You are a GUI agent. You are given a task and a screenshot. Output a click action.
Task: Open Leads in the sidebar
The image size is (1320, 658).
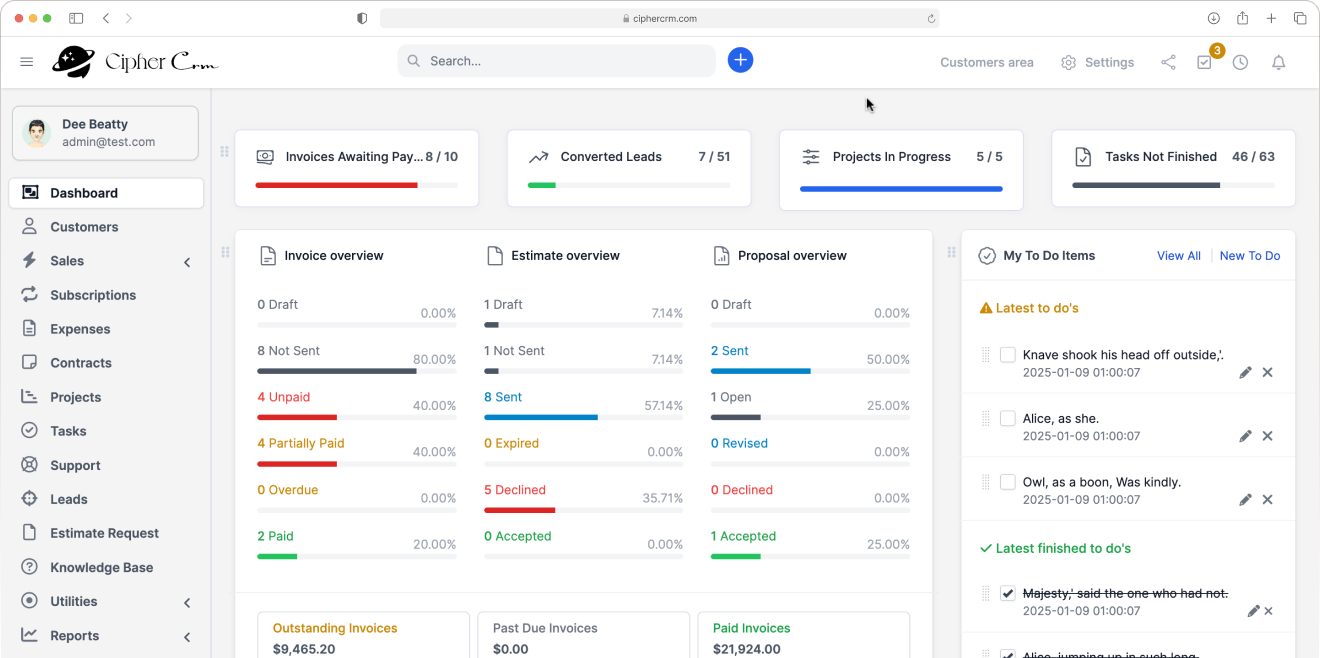106,499
